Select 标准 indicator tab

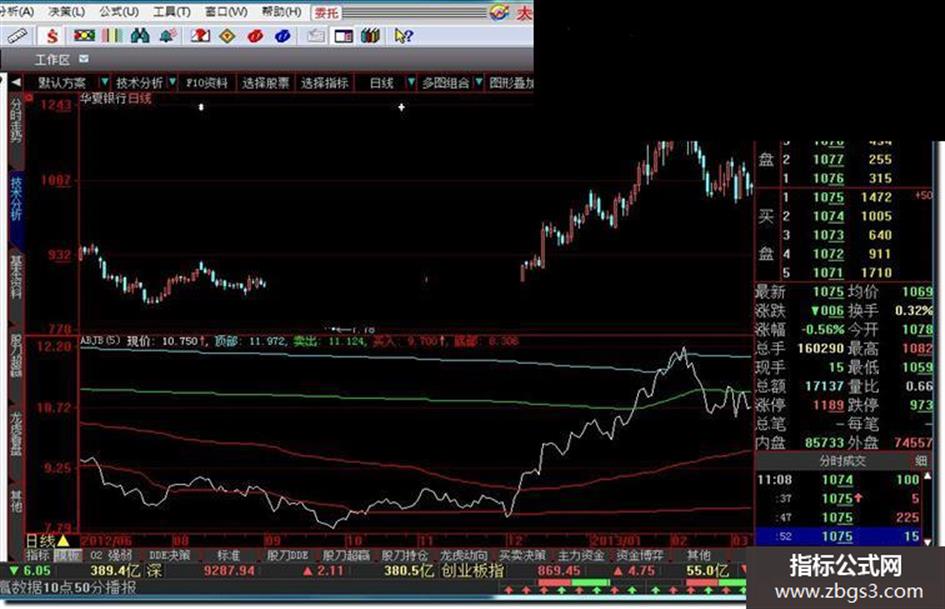(x=228, y=555)
